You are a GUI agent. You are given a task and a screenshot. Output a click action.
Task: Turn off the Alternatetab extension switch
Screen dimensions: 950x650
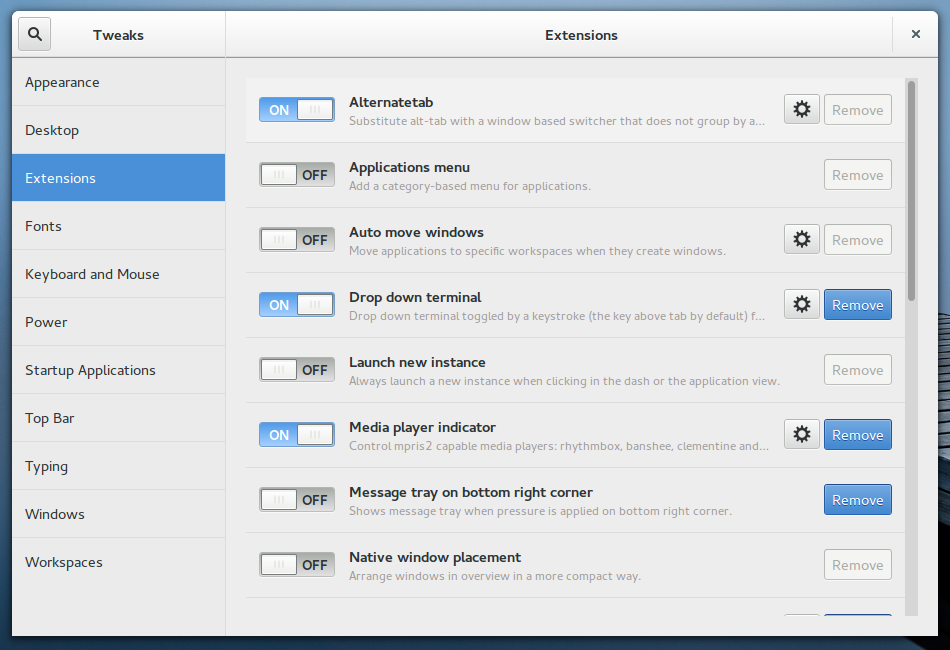point(296,110)
